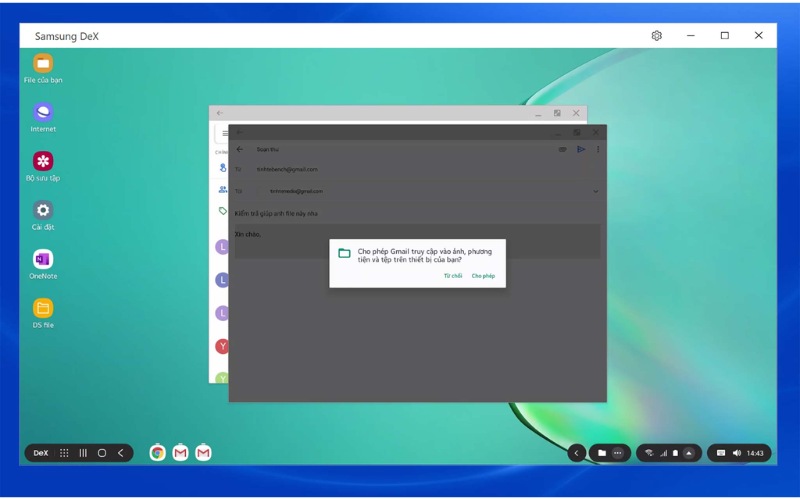This screenshot has height=500, width=800.
Task: Click the mobile signal strength icon
Action: tap(663, 453)
